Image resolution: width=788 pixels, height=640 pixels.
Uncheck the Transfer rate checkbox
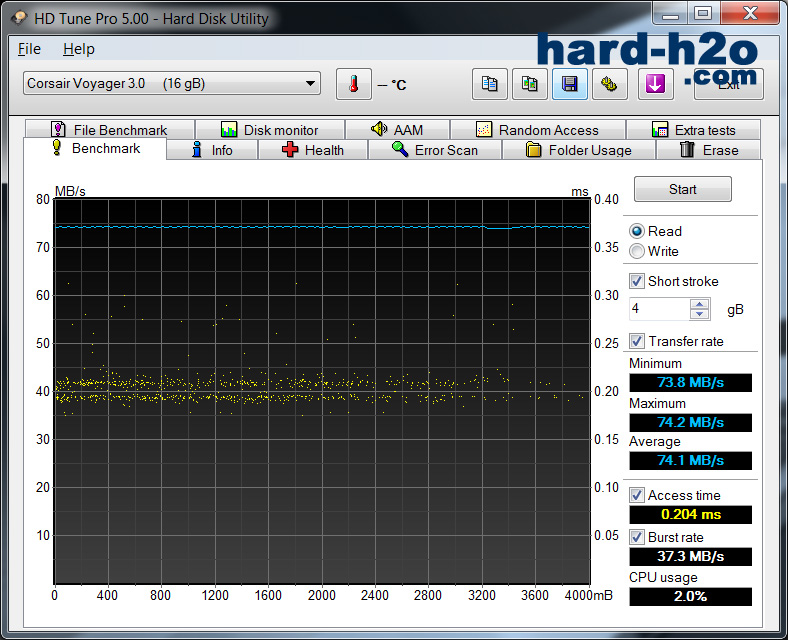click(x=637, y=341)
